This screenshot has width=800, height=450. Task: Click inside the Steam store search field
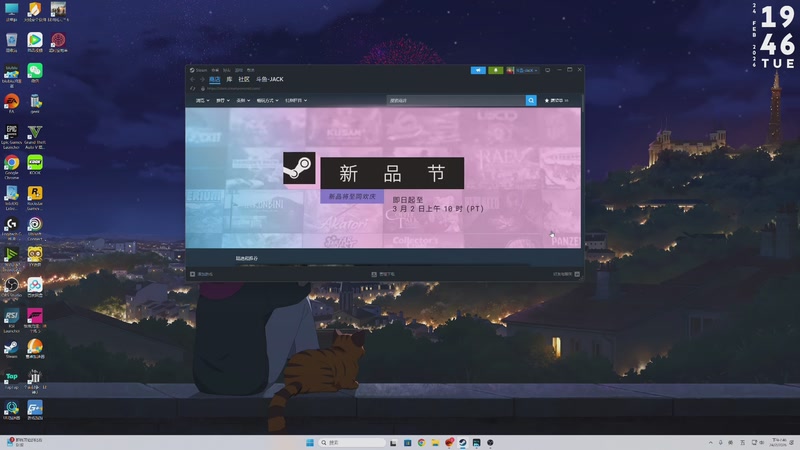(x=456, y=101)
